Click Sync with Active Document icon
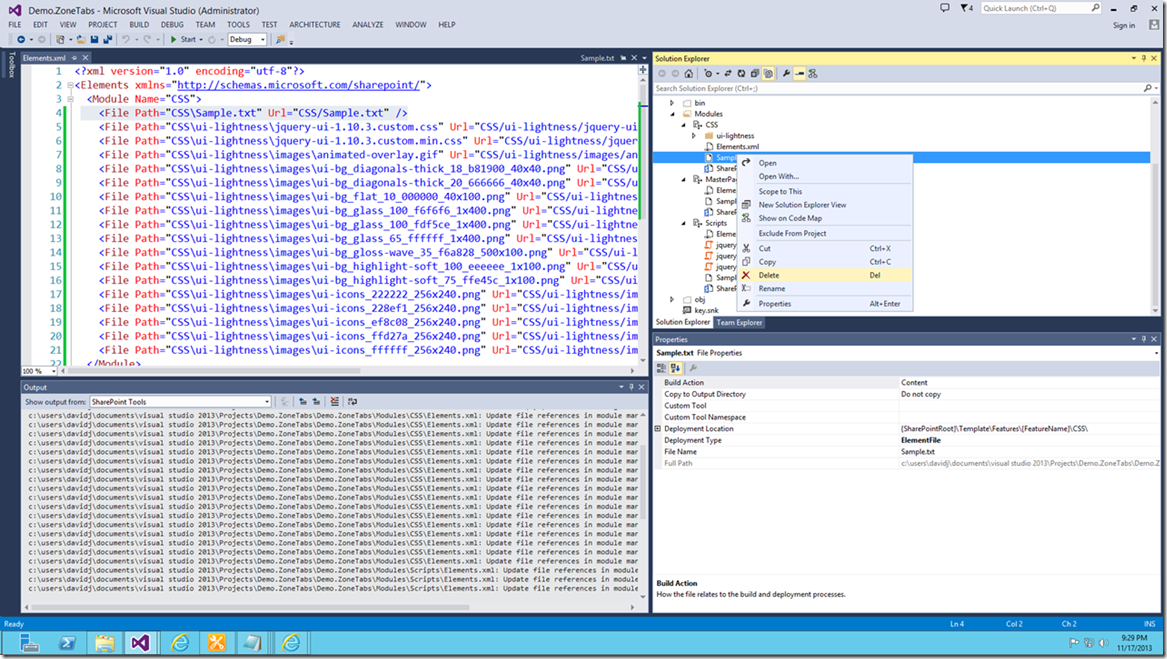This screenshot has width=1167, height=659. [x=728, y=74]
